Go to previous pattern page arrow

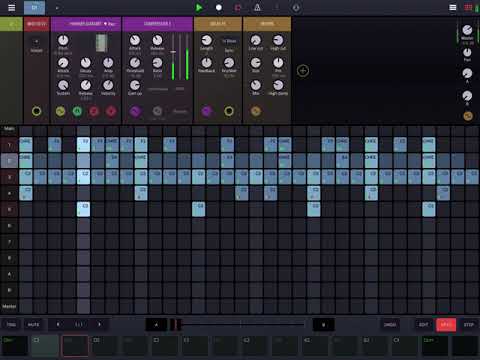58,324
